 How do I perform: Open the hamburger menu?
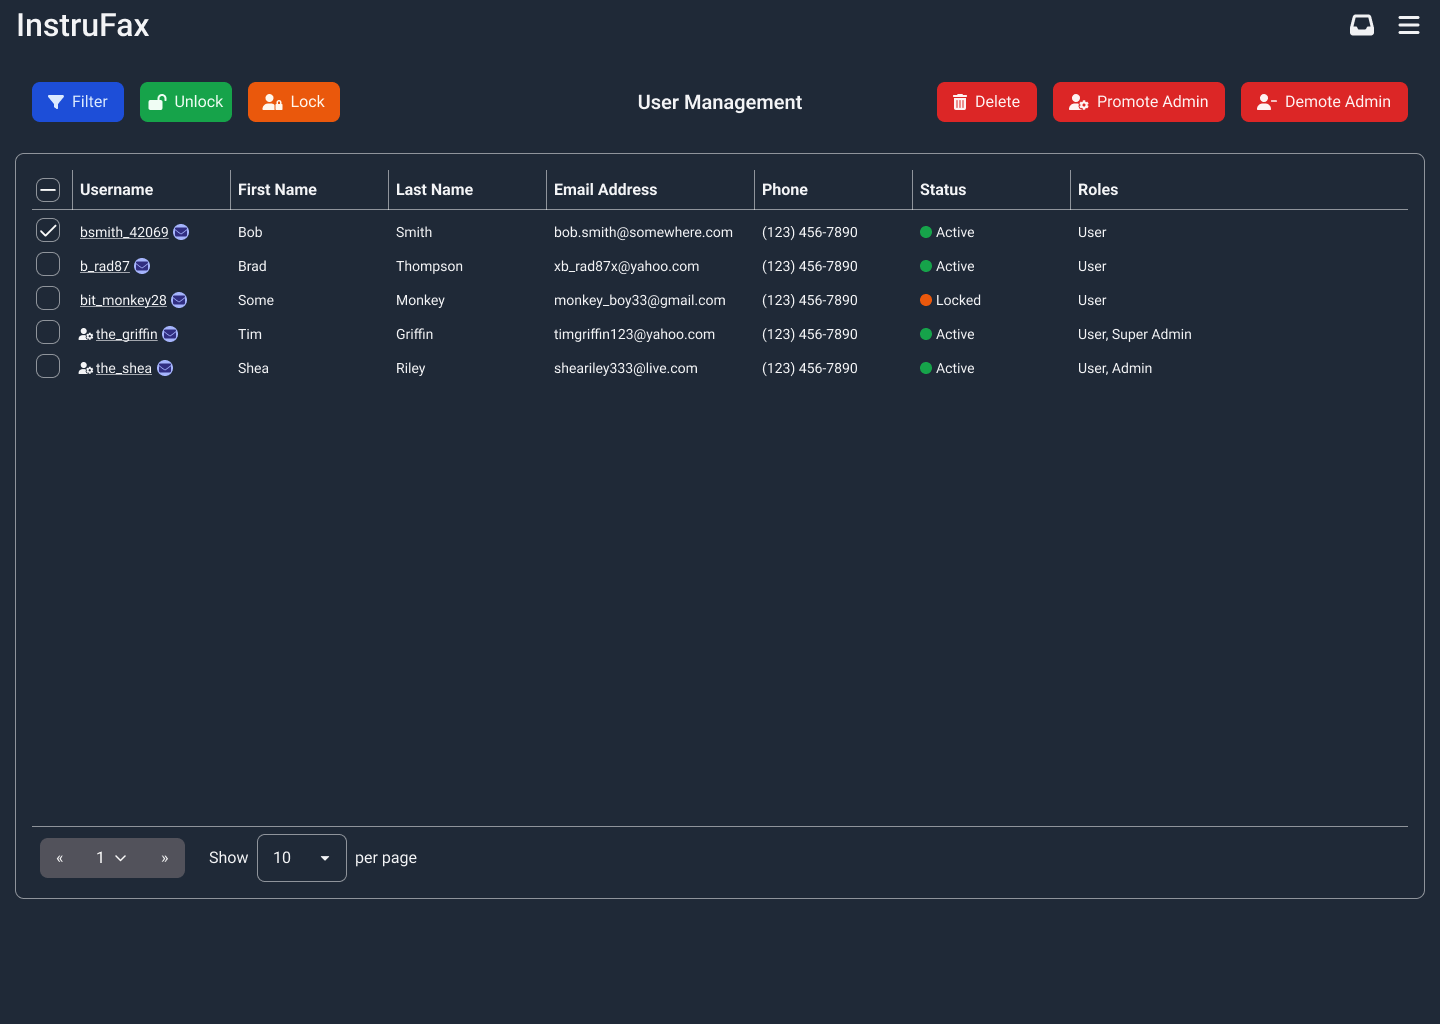(1408, 25)
